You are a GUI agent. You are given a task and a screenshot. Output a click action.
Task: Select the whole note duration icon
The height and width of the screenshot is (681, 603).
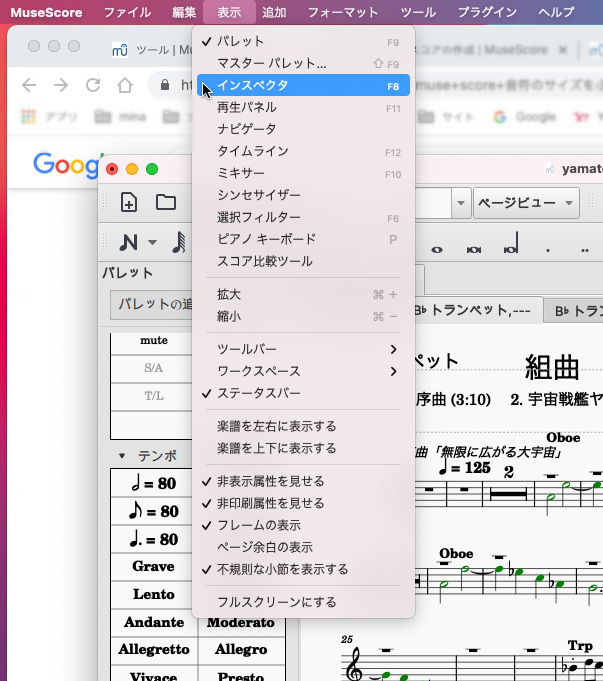436,248
